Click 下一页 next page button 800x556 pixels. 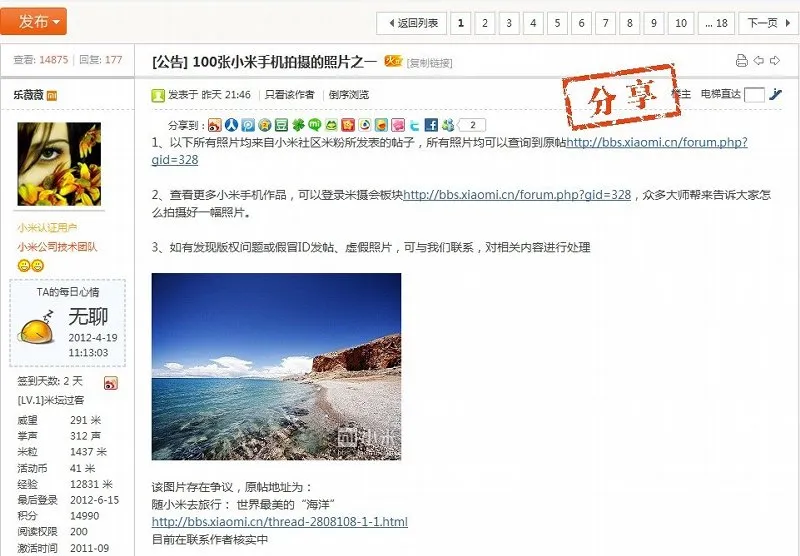[x=769, y=23]
